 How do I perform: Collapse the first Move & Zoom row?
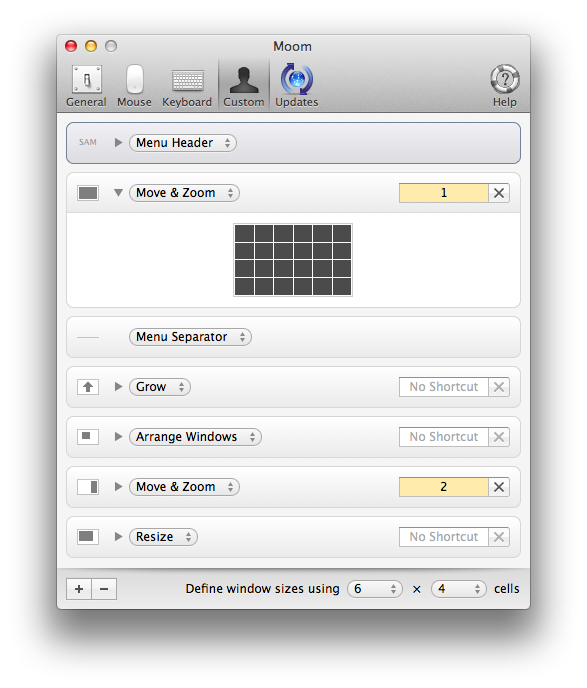(x=118, y=193)
